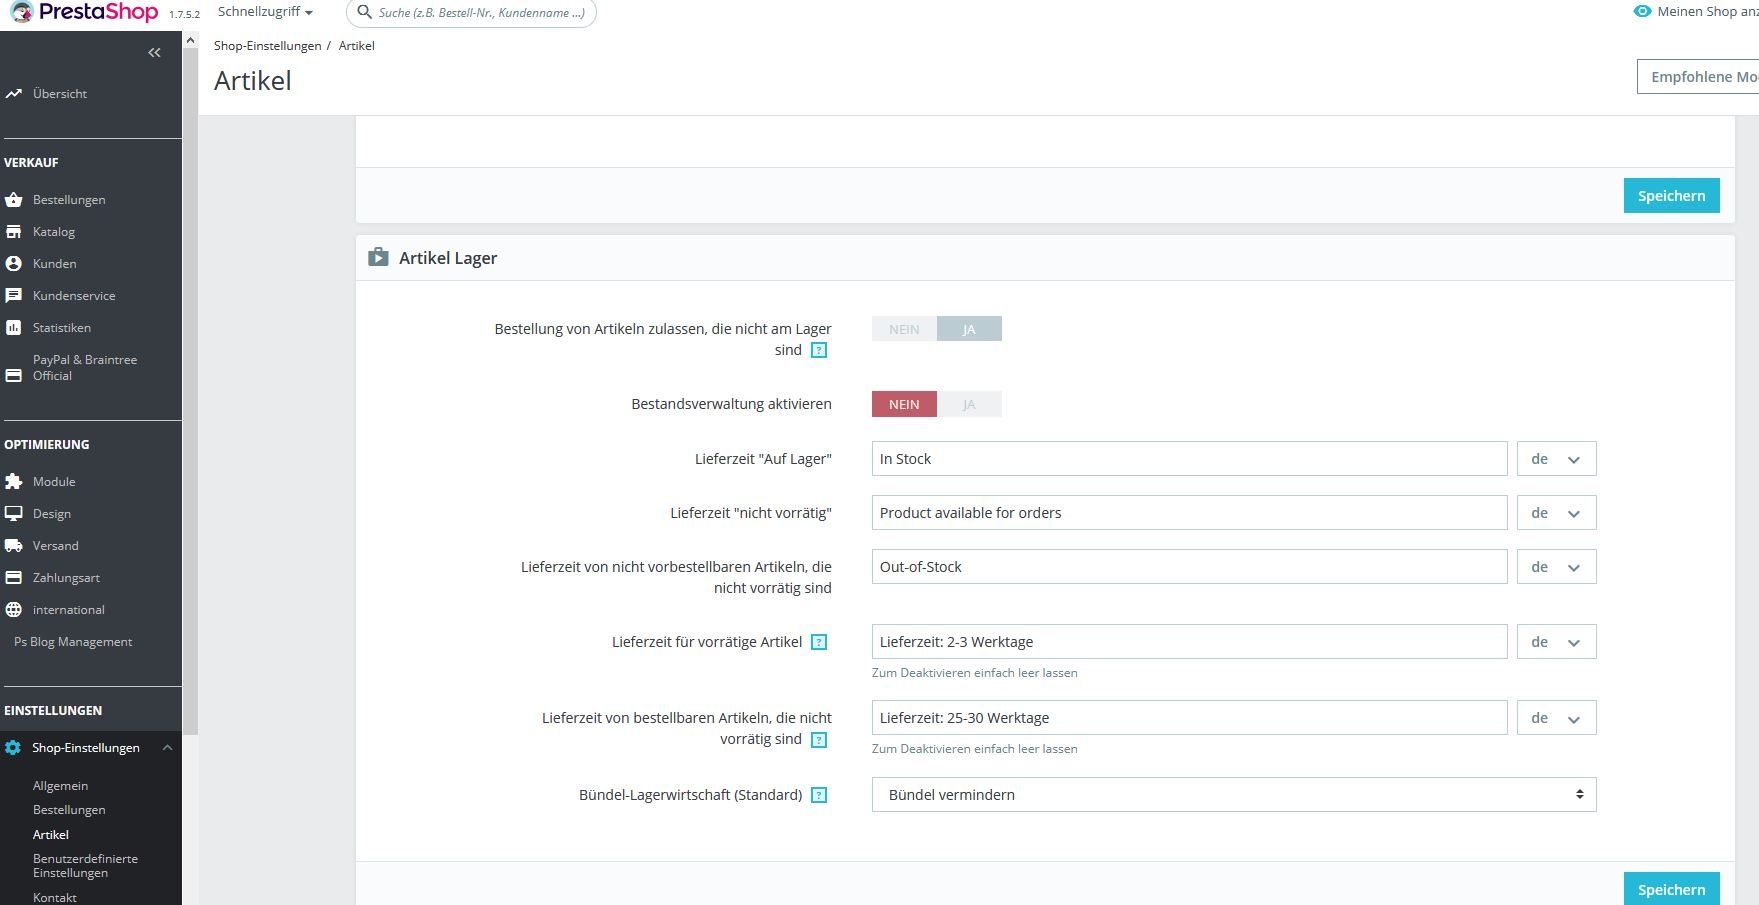
Task: Collapse the Shop-Einstellungen submenu chevron
Action: [x=167, y=748]
